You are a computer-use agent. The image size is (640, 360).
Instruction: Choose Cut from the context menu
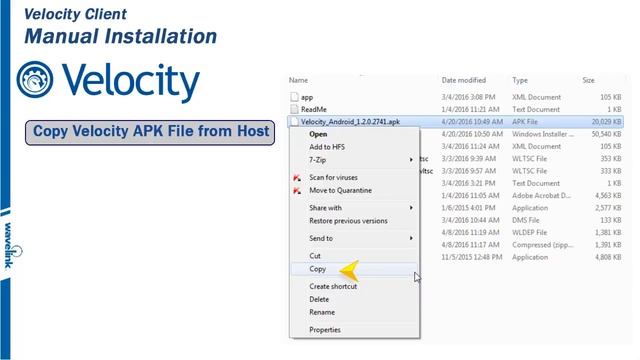coord(315,256)
